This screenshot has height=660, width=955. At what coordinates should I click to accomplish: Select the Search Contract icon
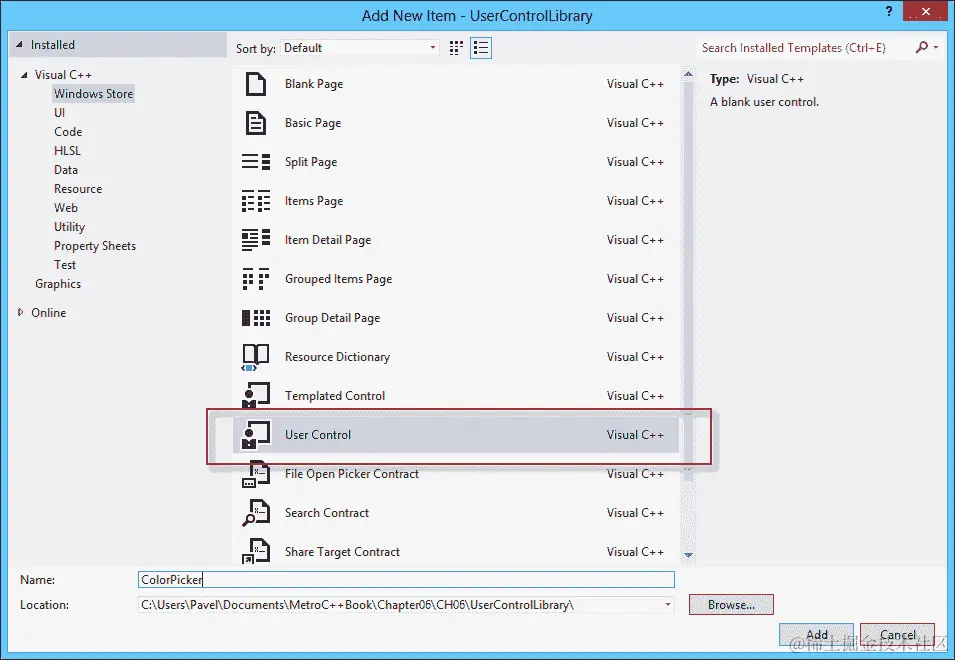256,513
